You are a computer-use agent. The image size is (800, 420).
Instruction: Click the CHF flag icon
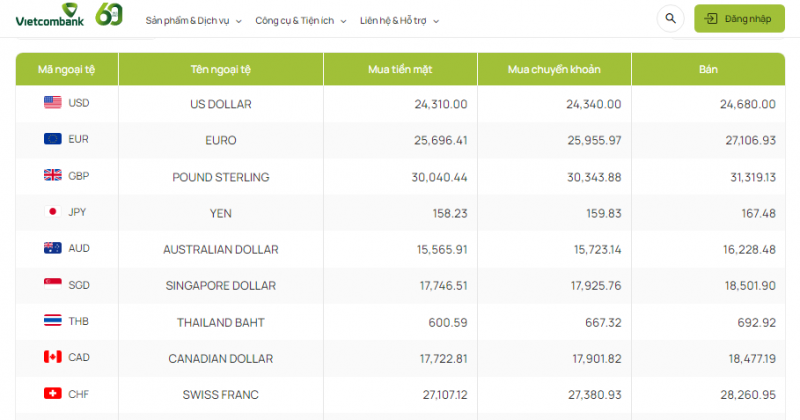coord(53,393)
